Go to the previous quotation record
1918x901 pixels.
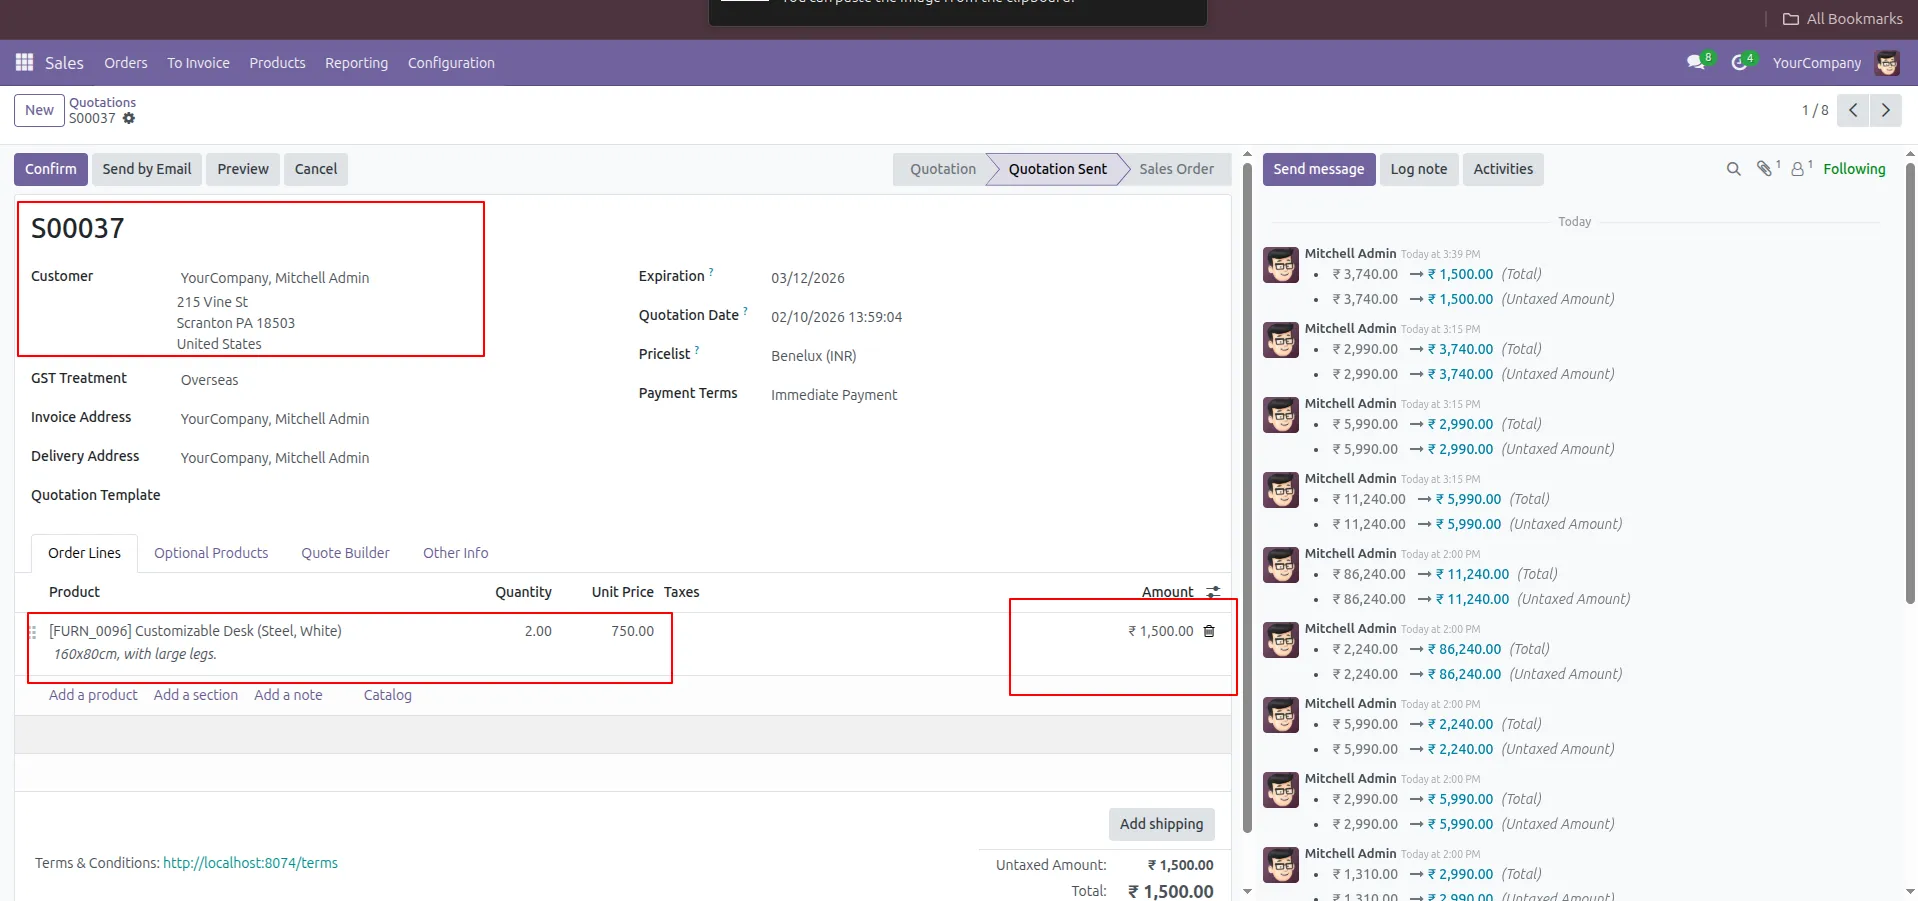1853,110
